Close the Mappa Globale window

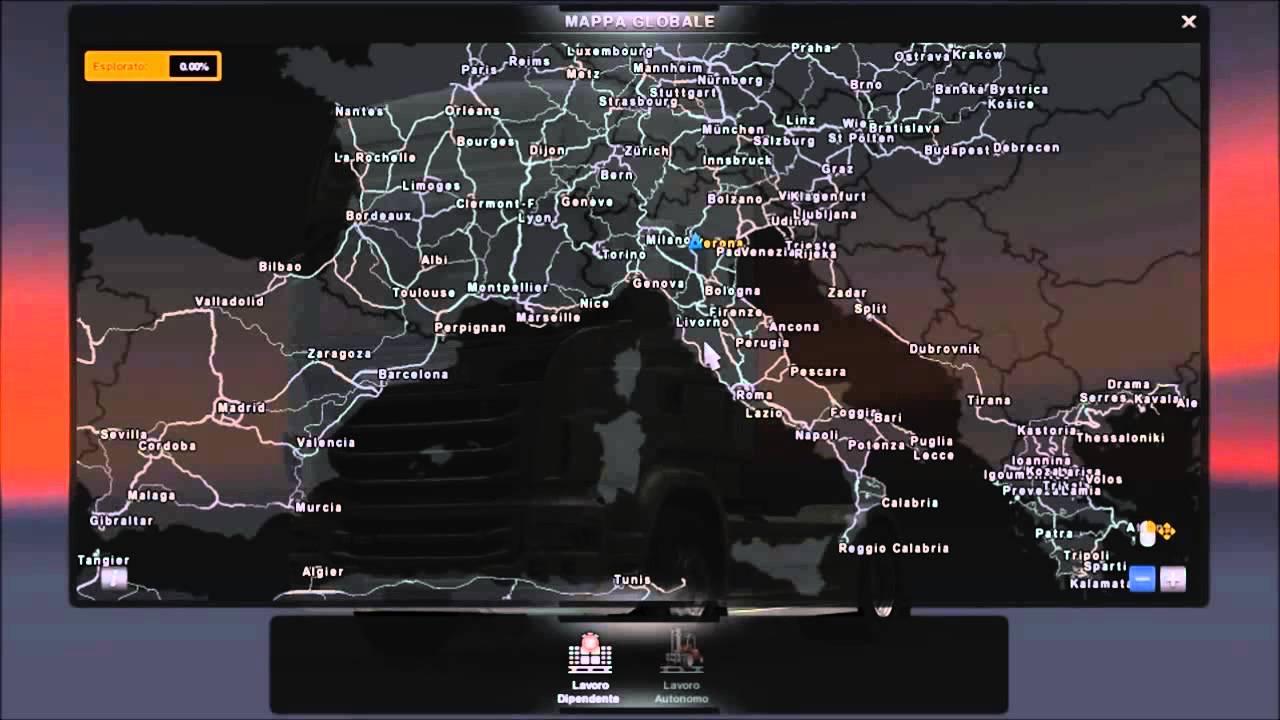click(x=1188, y=21)
